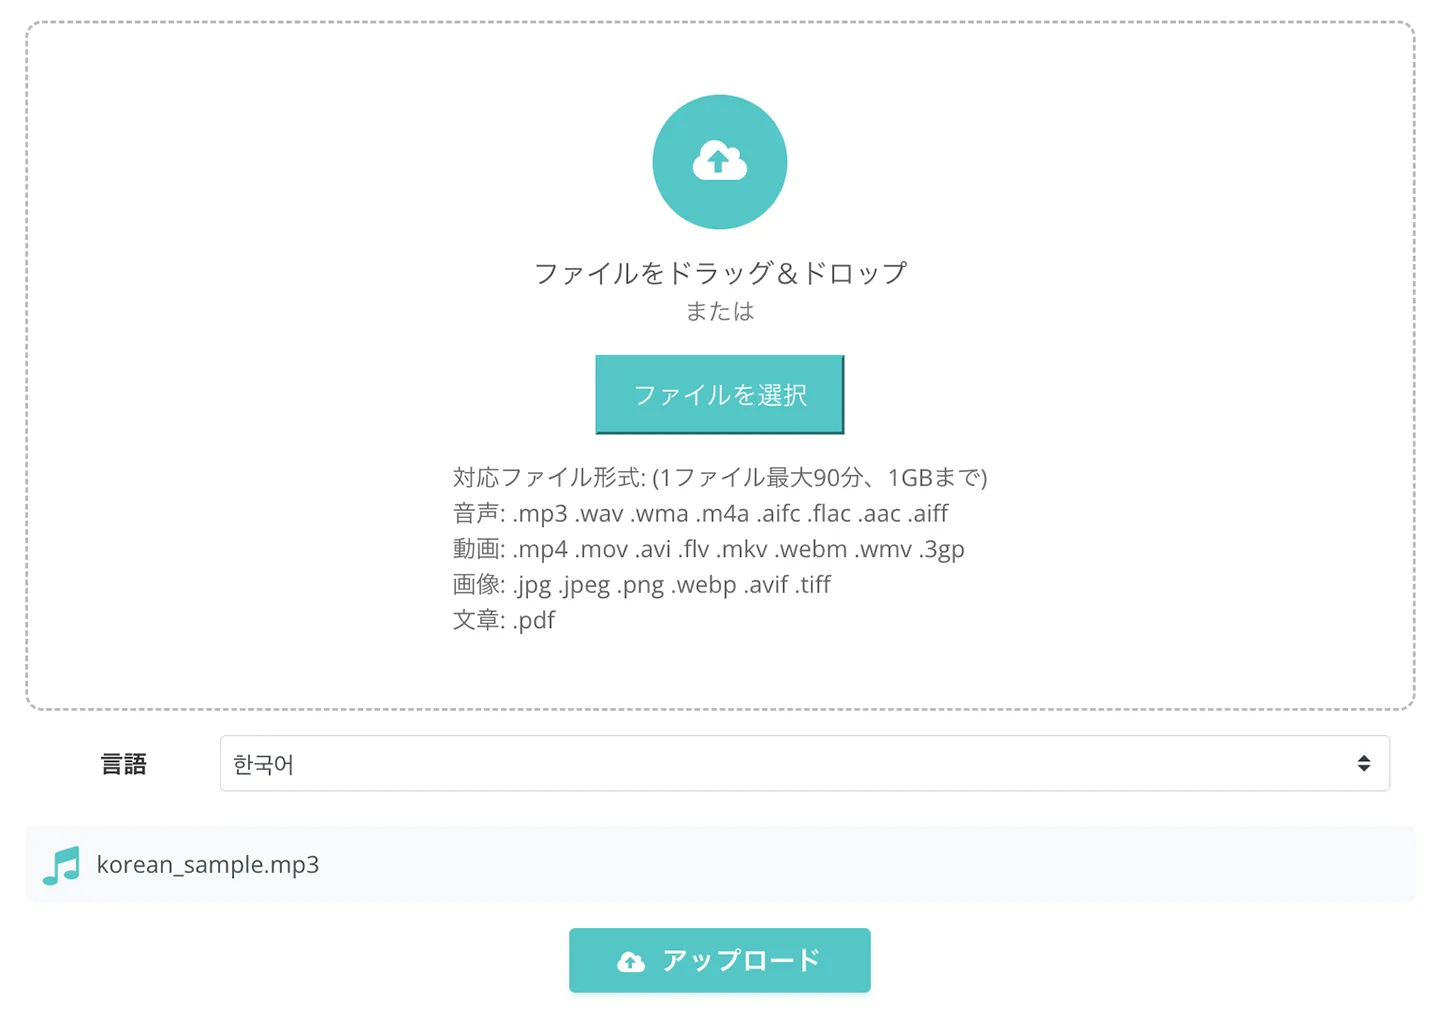Click the cloud graphic above ファイルをドラッグ＆ドロップ text
The image size is (1440, 1018).
(720, 161)
